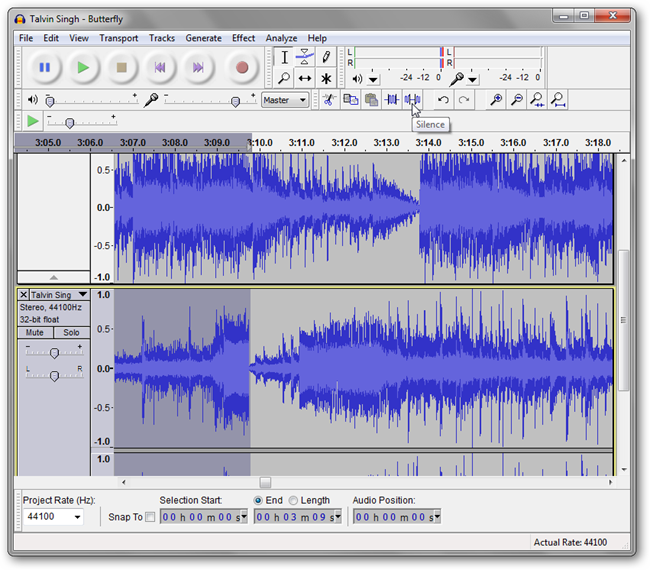The image size is (650, 570).
Task: Open the Generate menu
Action: (x=203, y=38)
